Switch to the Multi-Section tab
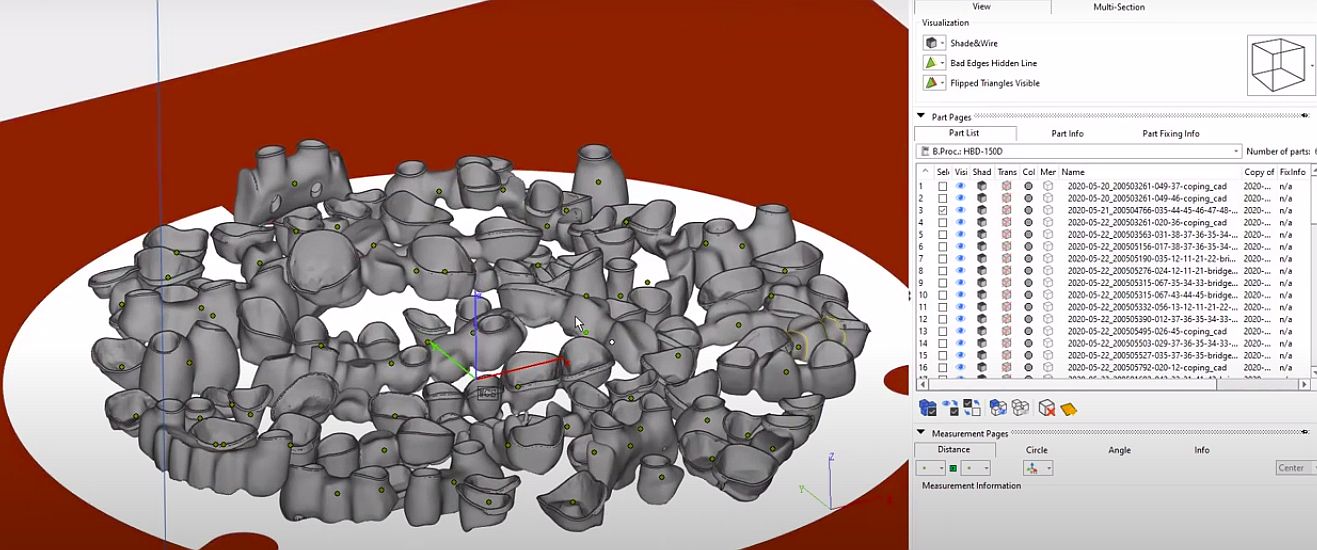Image resolution: width=1317 pixels, height=550 pixels. 1119,7
